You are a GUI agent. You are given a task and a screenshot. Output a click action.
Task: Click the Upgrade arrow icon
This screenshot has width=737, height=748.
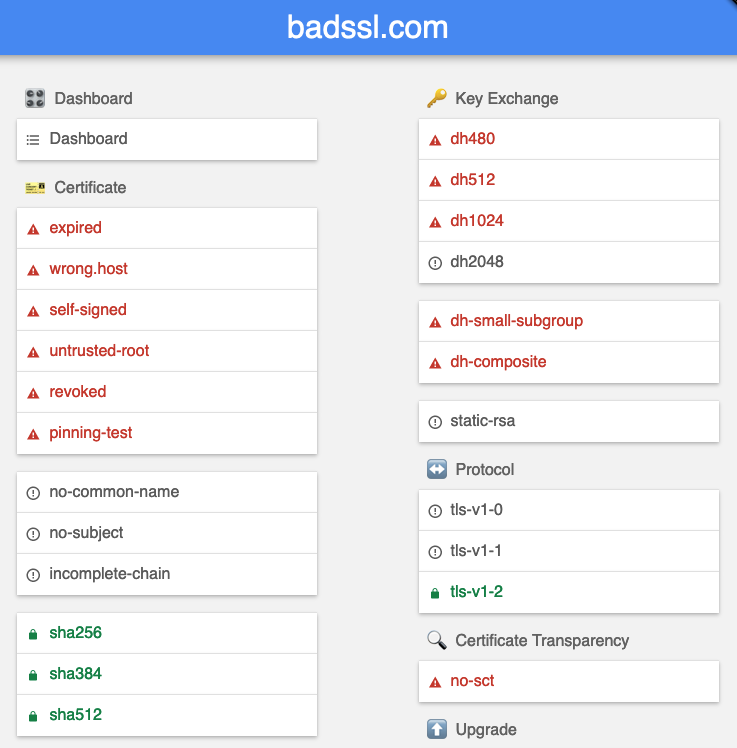[x=436, y=729]
